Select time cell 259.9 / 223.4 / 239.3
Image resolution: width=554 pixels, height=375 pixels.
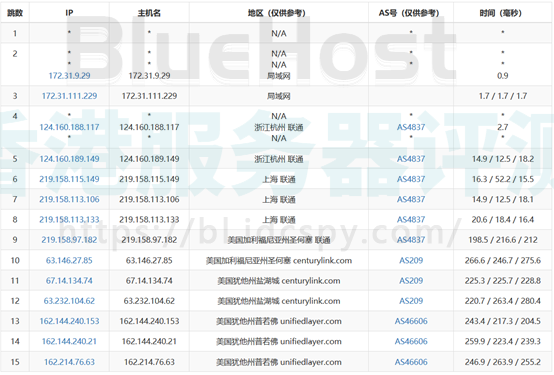click(x=503, y=341)
